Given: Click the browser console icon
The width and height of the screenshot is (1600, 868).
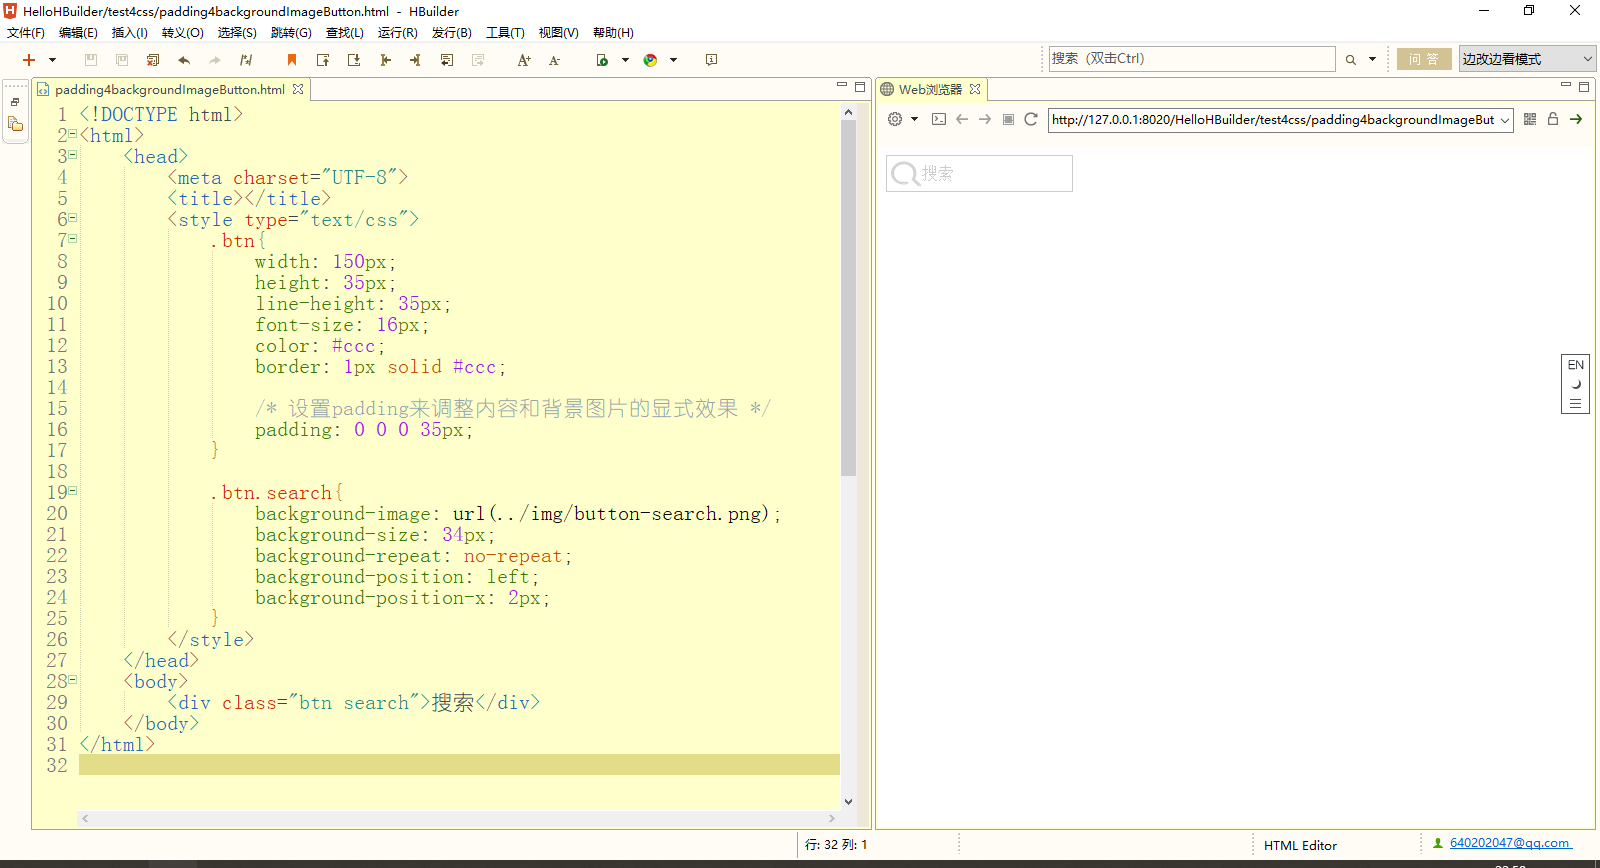Looking at the screenshot, I should tap(938, 119).
